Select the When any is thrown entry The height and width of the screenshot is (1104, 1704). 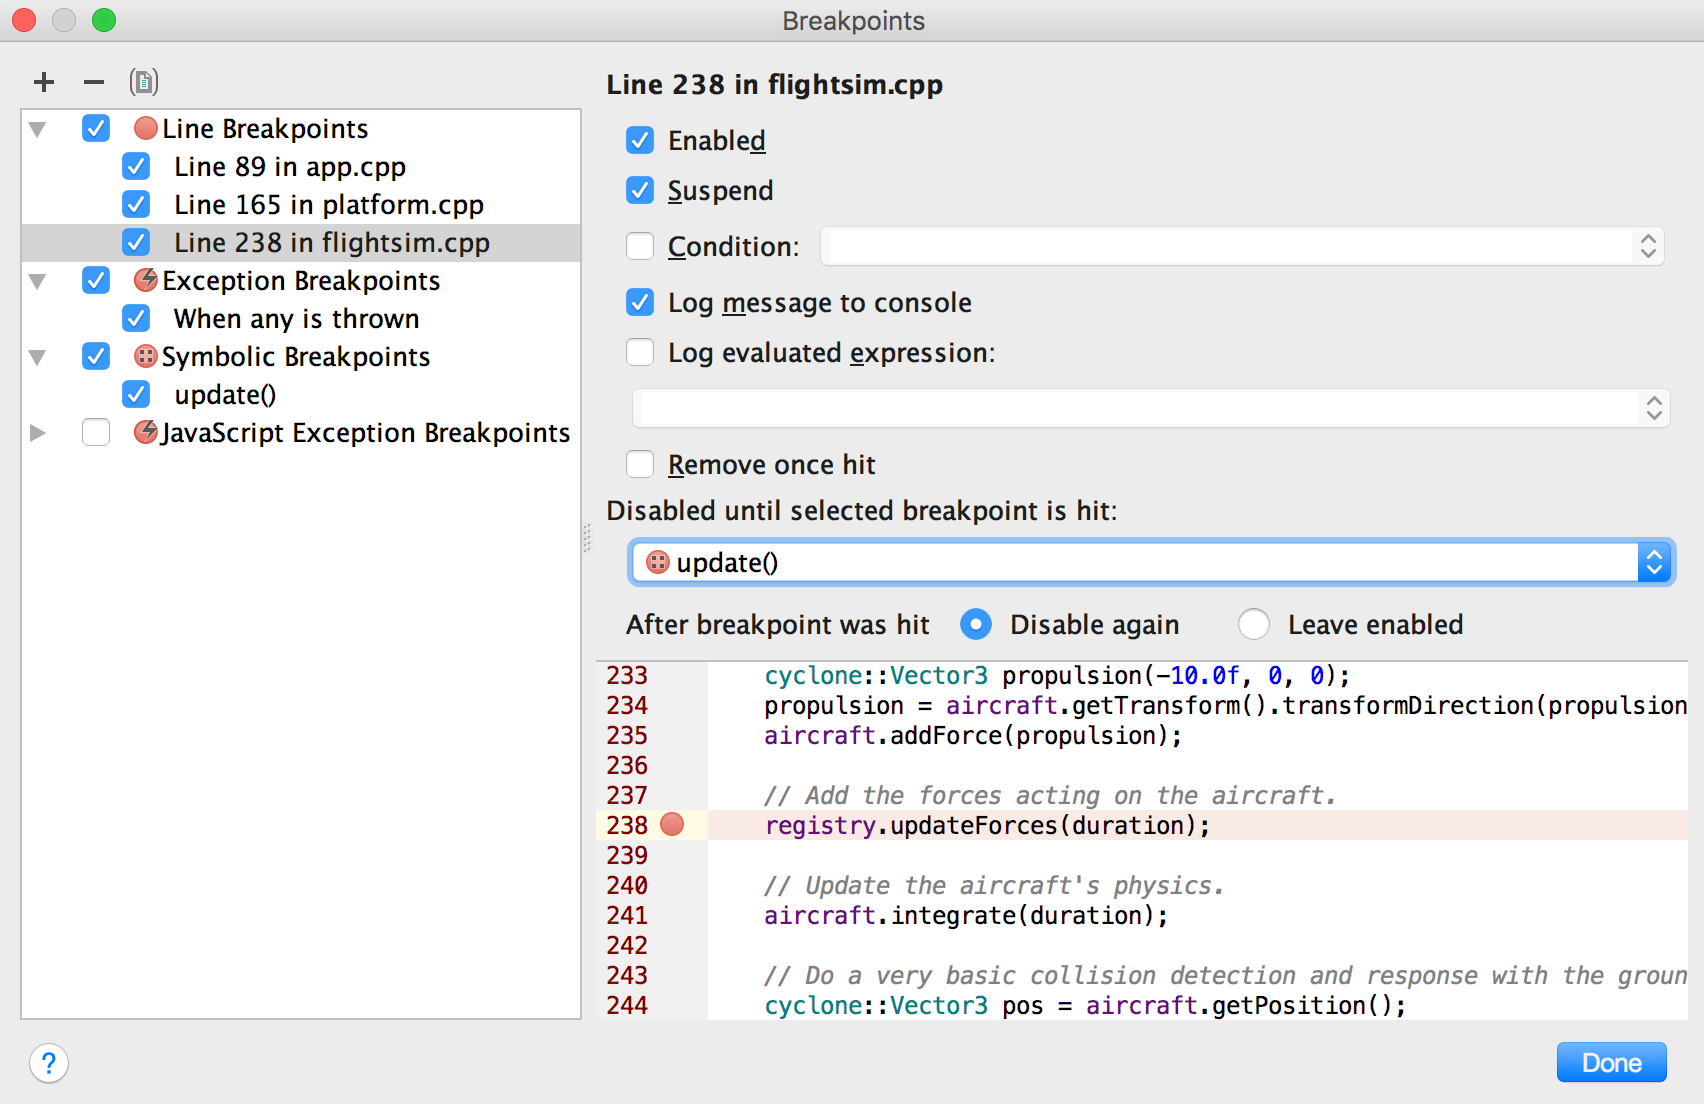tap(296, 319)
